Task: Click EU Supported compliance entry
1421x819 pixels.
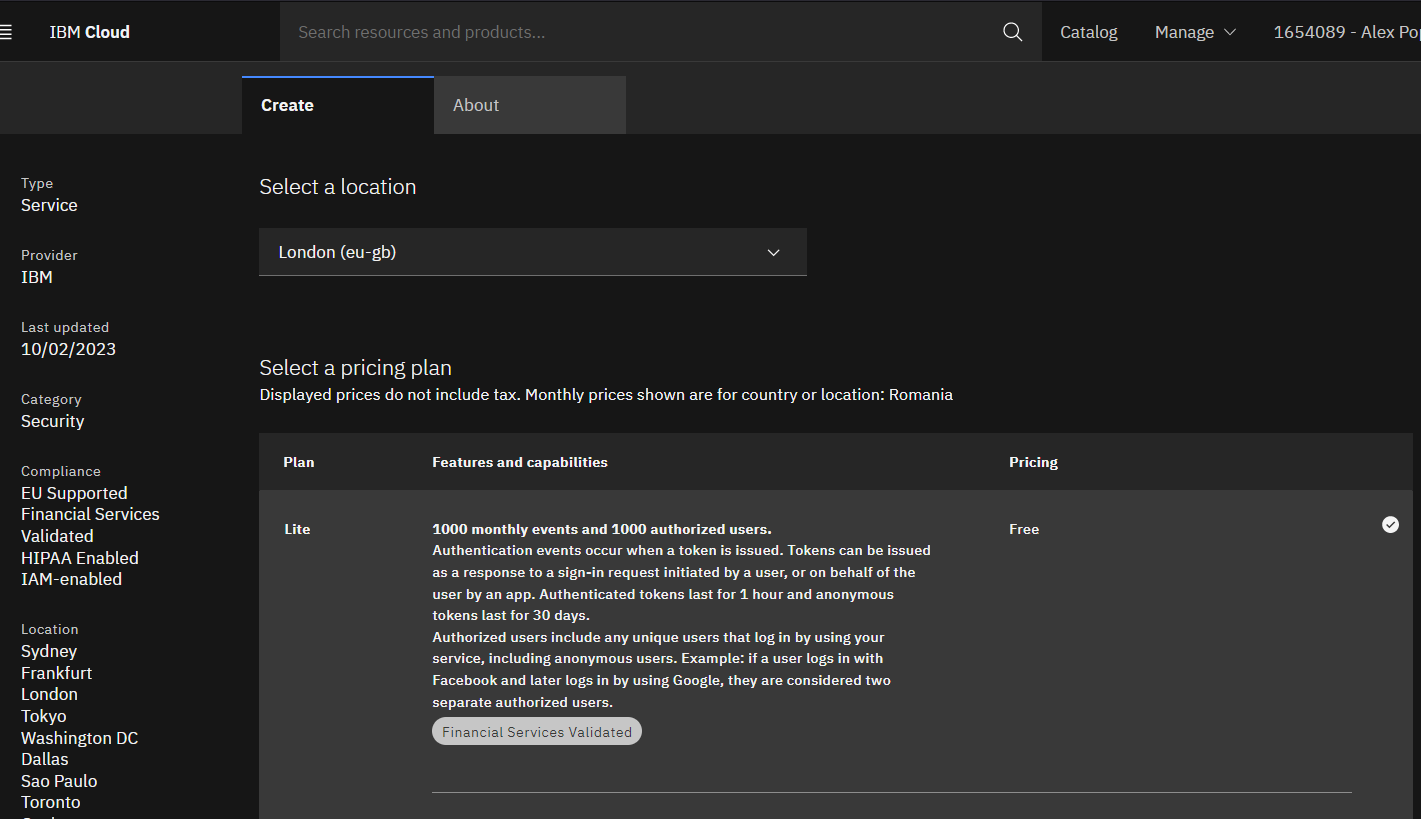Action: pos(74,493)
